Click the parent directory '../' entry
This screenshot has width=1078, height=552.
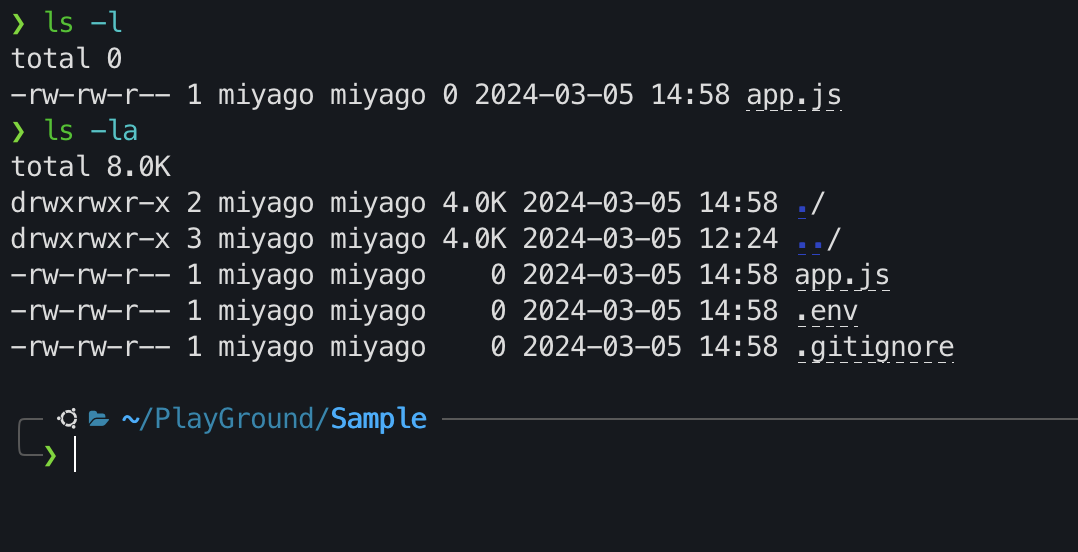pyautogui.click(x=818, y=238)
